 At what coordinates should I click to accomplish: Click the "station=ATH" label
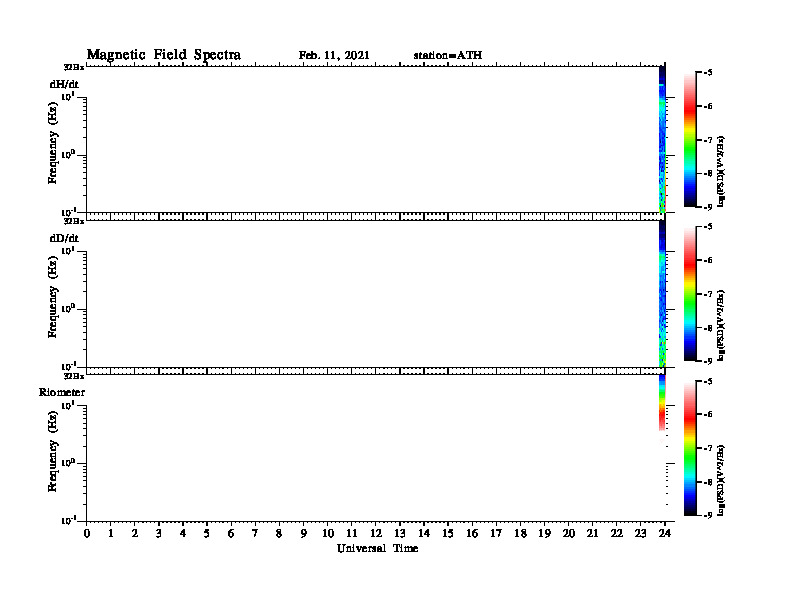448,55
